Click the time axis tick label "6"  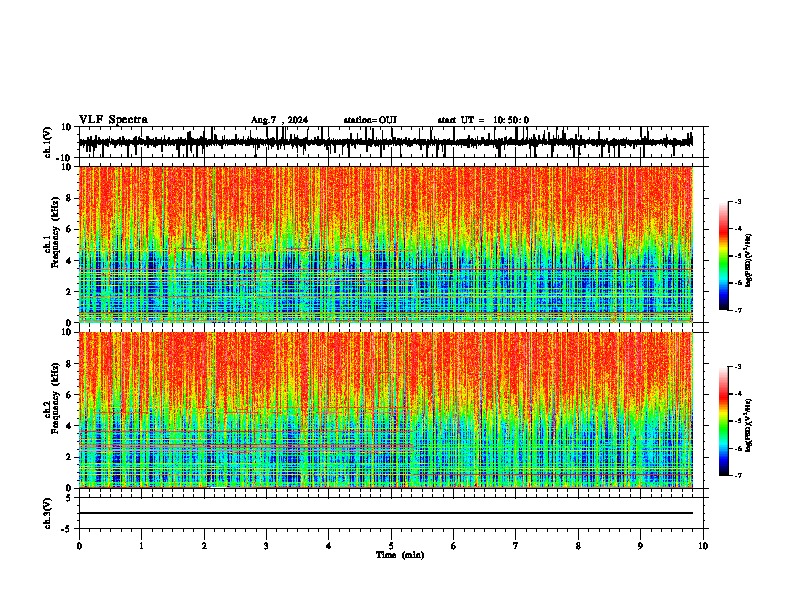tap(454, 546)
